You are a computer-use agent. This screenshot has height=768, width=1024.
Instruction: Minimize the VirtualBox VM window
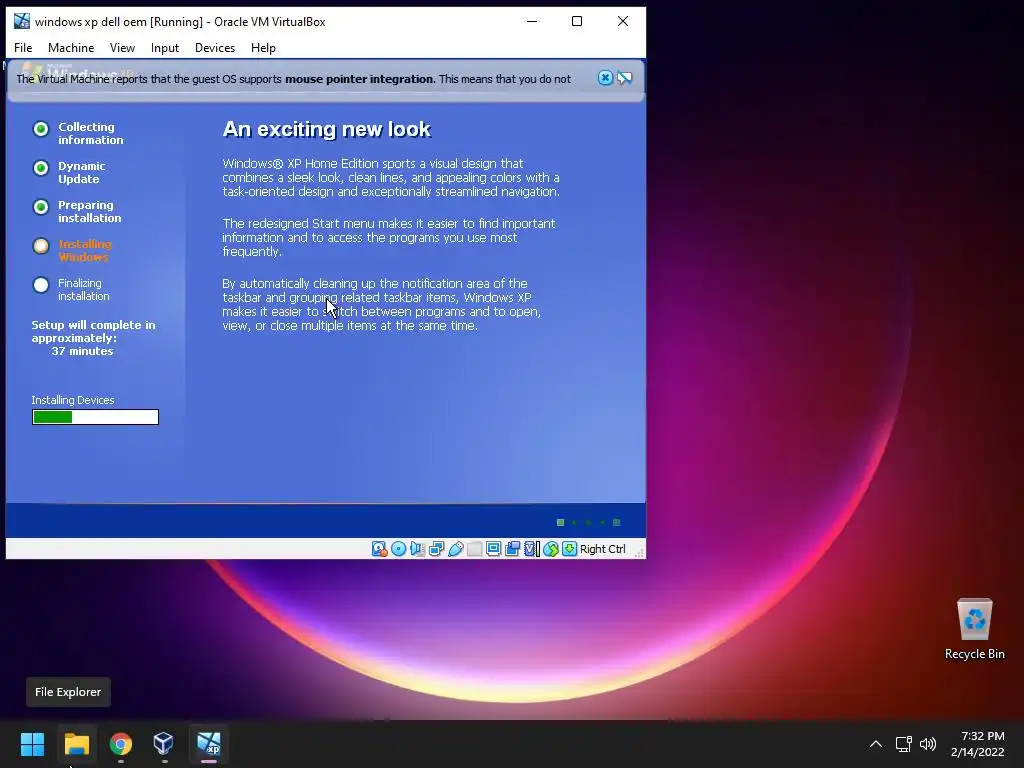click(x=532, y=21)
